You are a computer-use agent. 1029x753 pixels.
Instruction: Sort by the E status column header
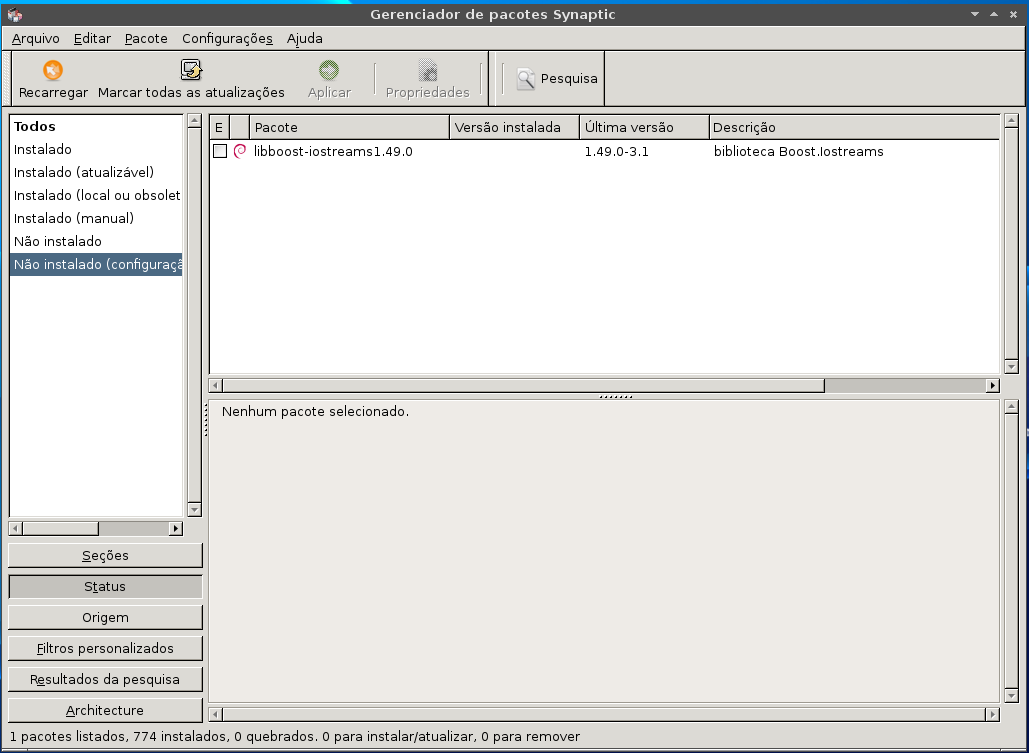coord(219,127)
